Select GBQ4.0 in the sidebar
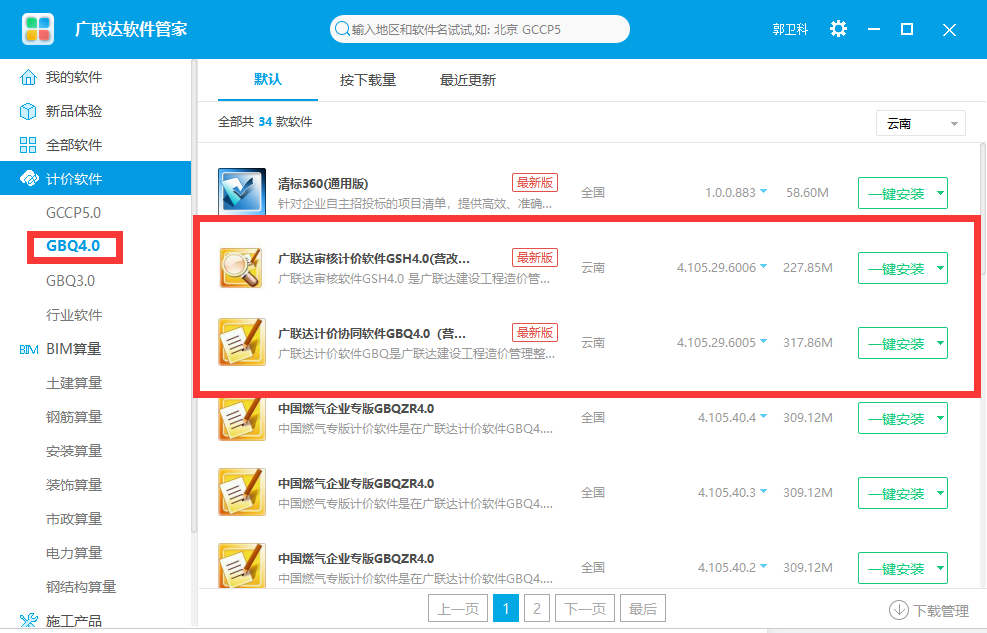 tap(73, 246)
